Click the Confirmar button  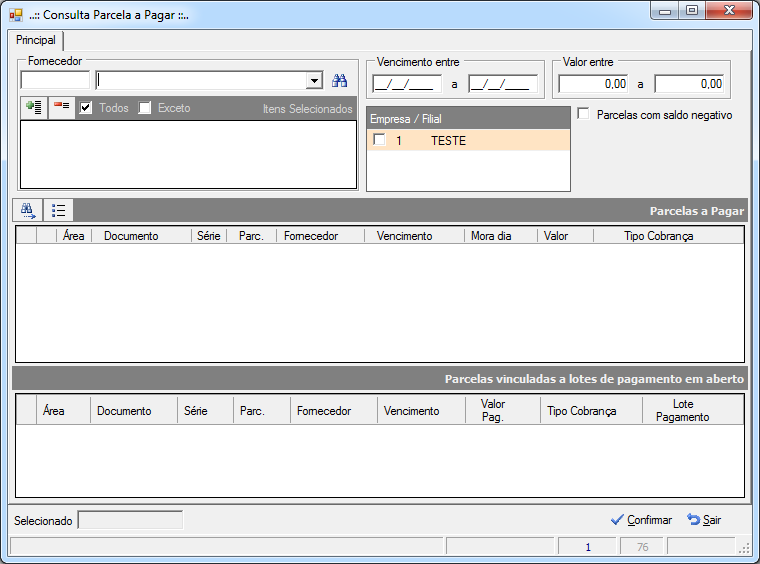[x=641, y=520]
